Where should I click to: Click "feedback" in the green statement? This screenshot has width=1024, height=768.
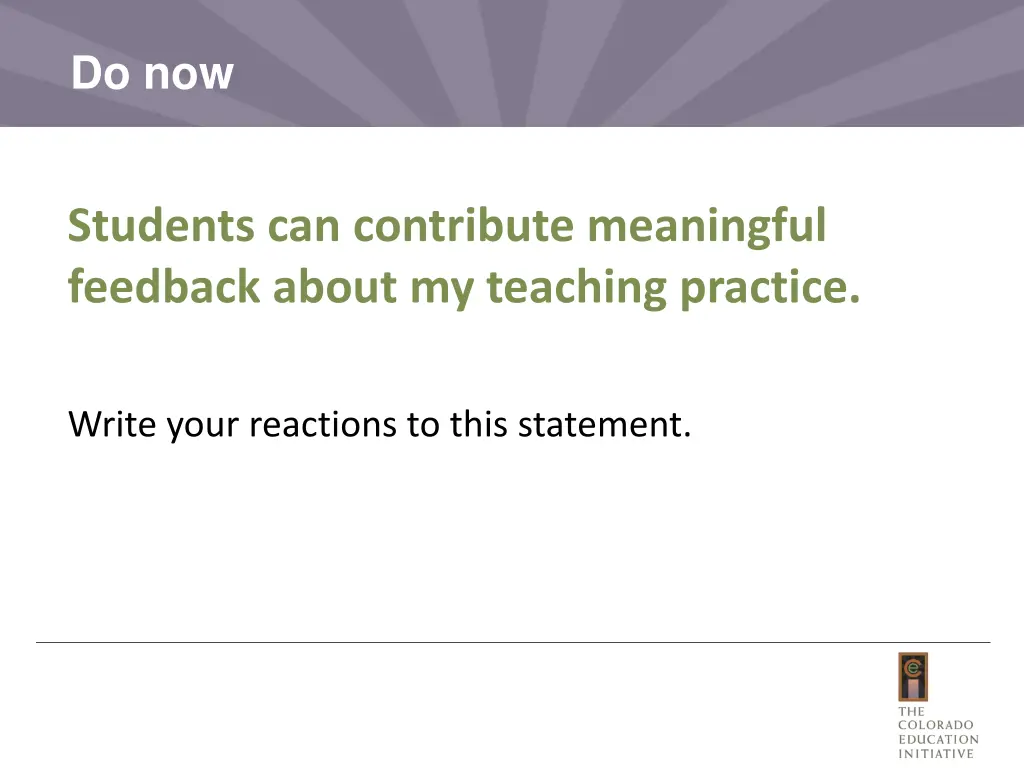tap(164, 286)
